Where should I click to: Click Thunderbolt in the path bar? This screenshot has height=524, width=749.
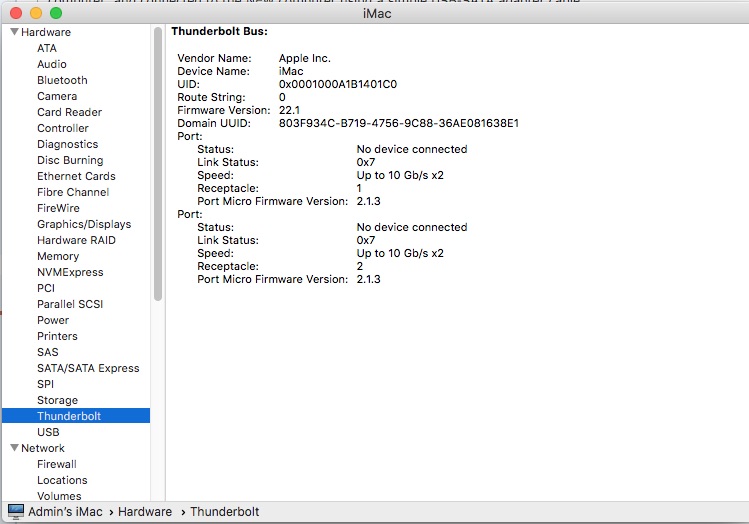point(225,512)
